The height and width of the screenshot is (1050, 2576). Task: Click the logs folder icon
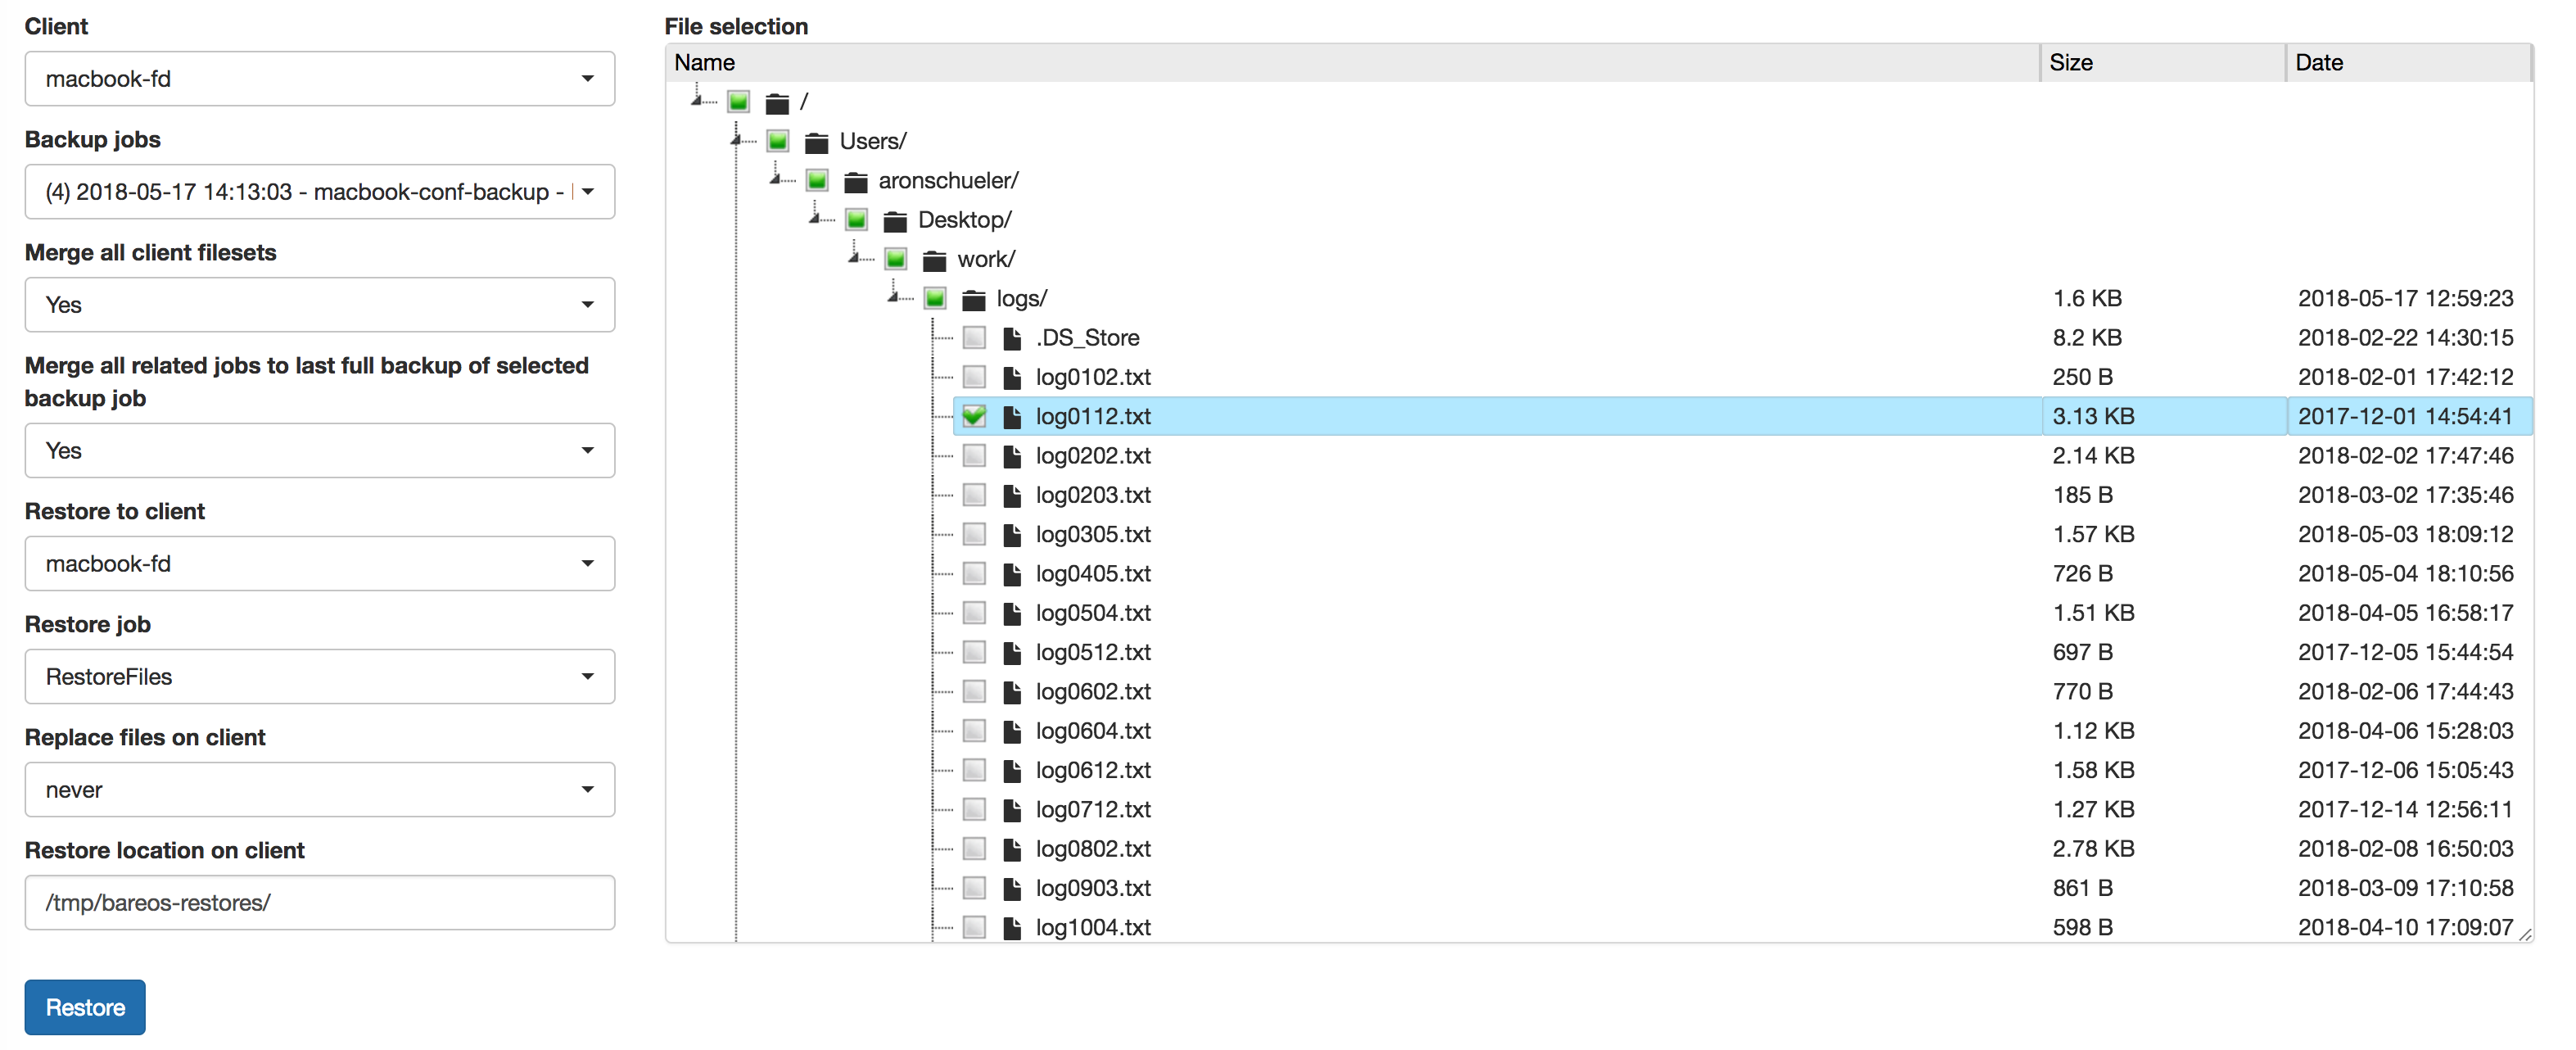pos(973,300)
